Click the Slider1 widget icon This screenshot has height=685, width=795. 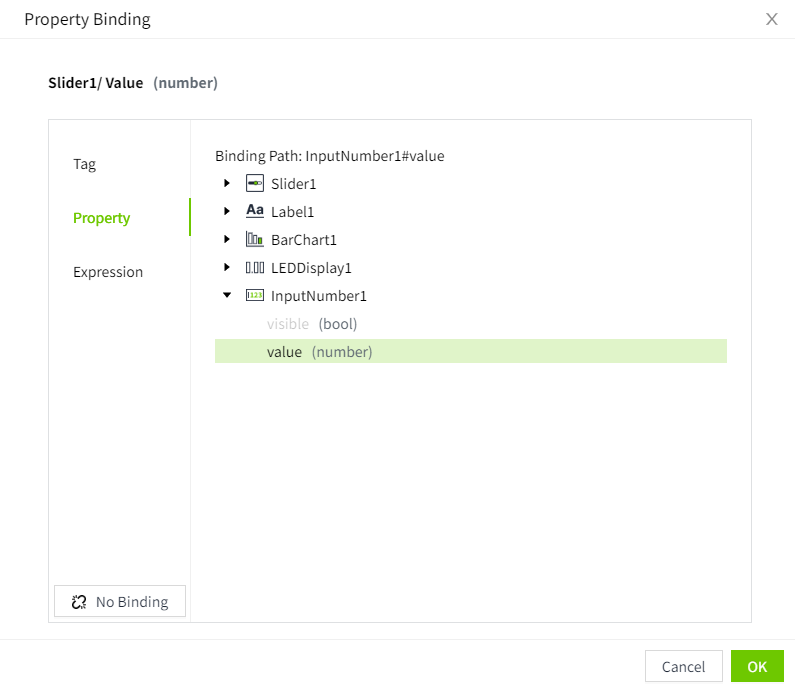click(x=255, y=184)
